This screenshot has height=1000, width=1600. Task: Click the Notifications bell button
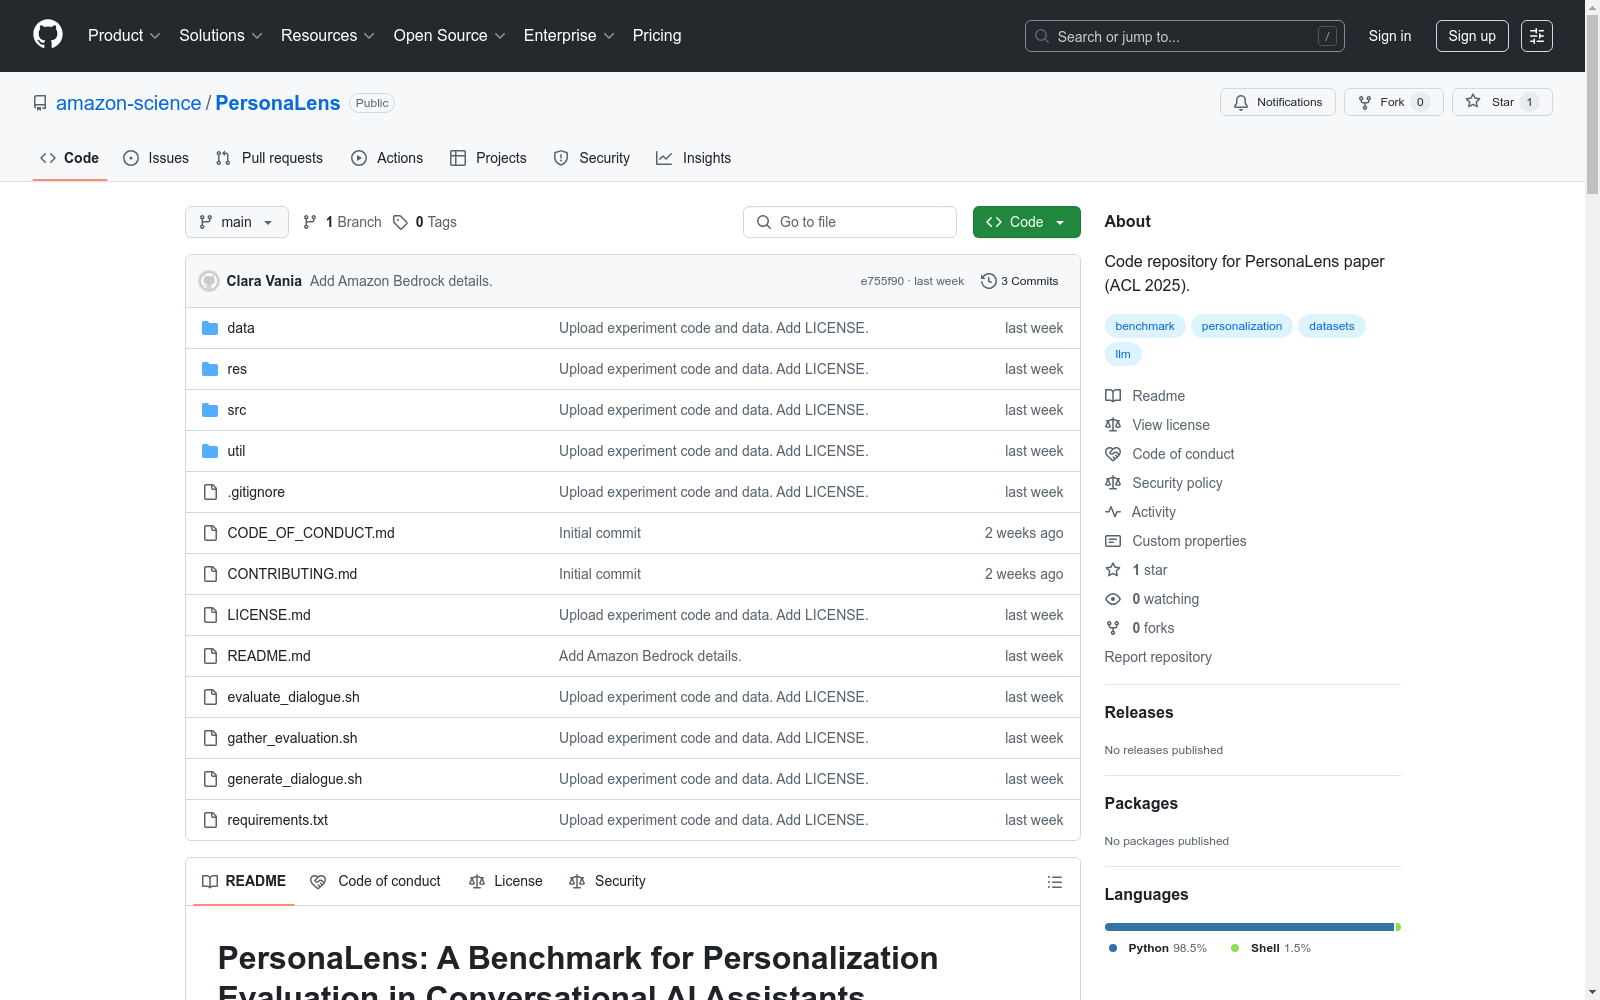(x=1278, y=102)
